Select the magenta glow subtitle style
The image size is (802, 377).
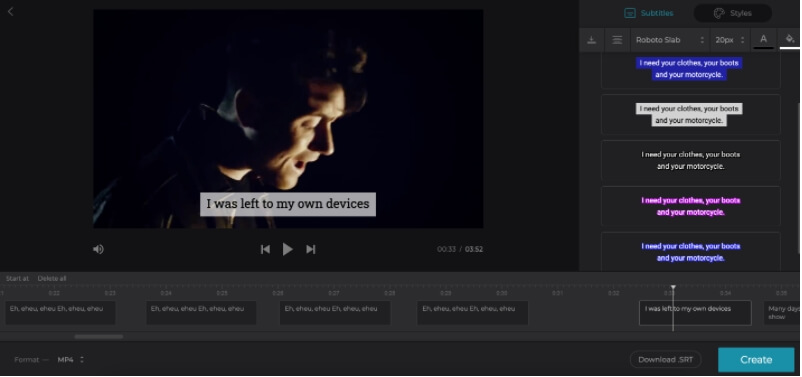(x=690, y=206)
